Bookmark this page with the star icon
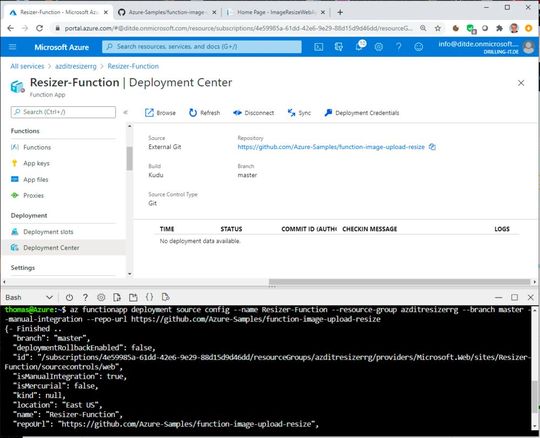Viewport: 540px width, 438px height. point(438,28)
